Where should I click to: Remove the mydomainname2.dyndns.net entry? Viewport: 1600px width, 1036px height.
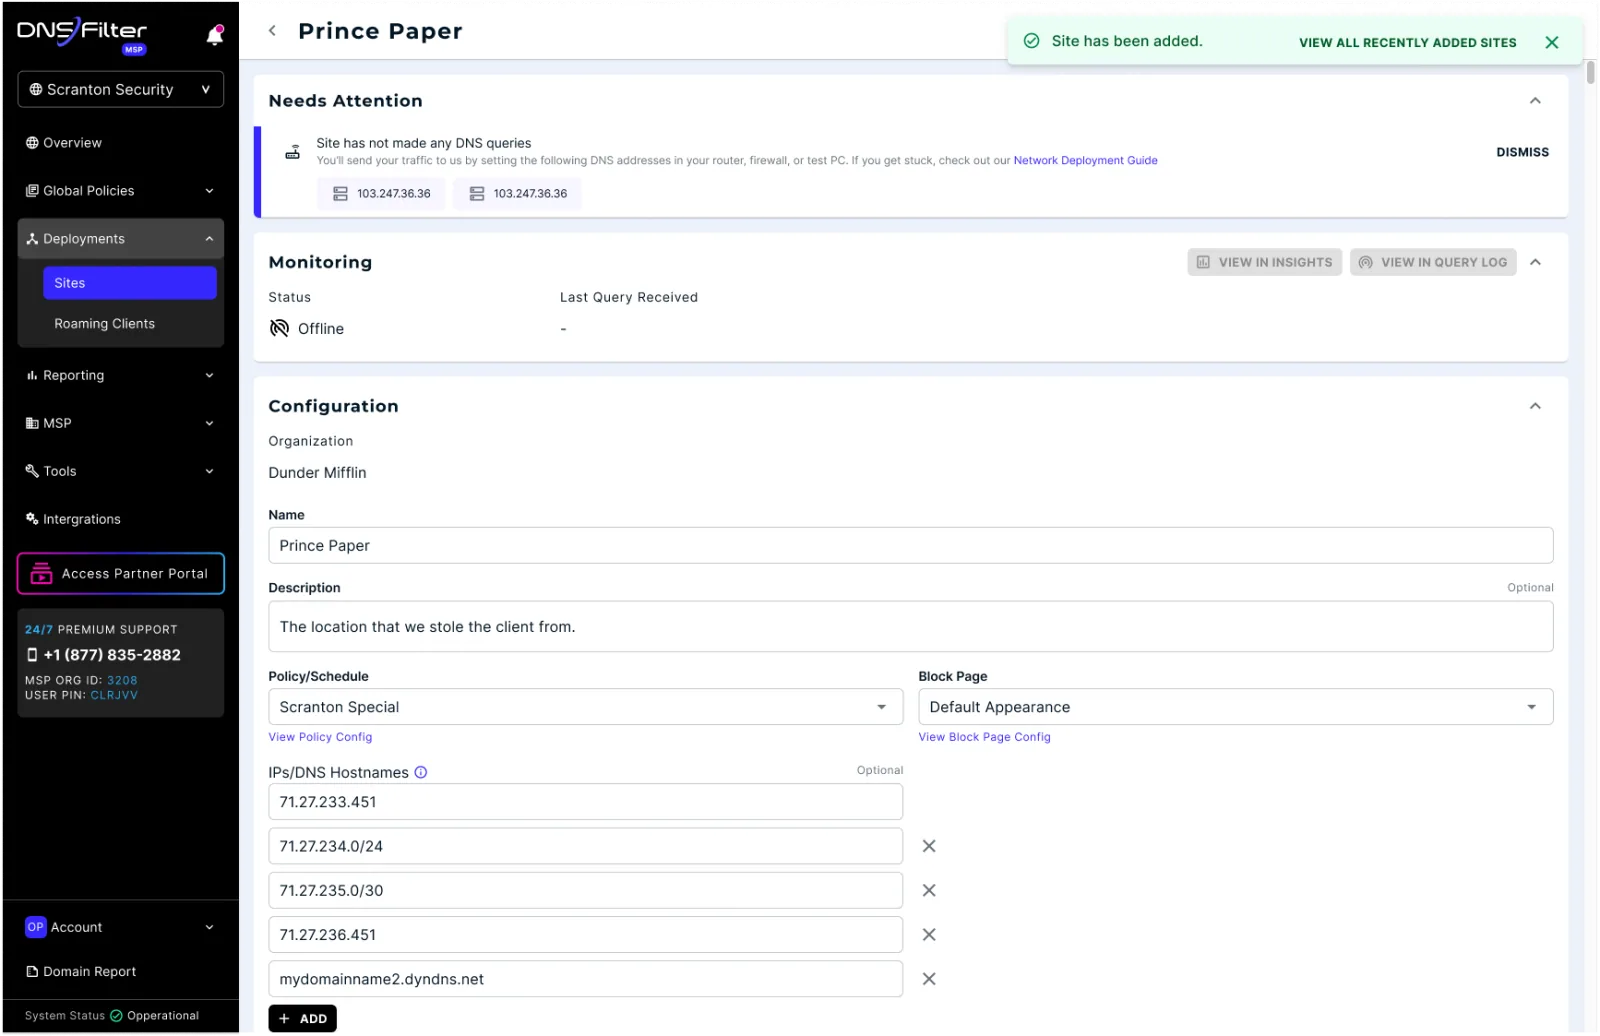pos(929,980)
